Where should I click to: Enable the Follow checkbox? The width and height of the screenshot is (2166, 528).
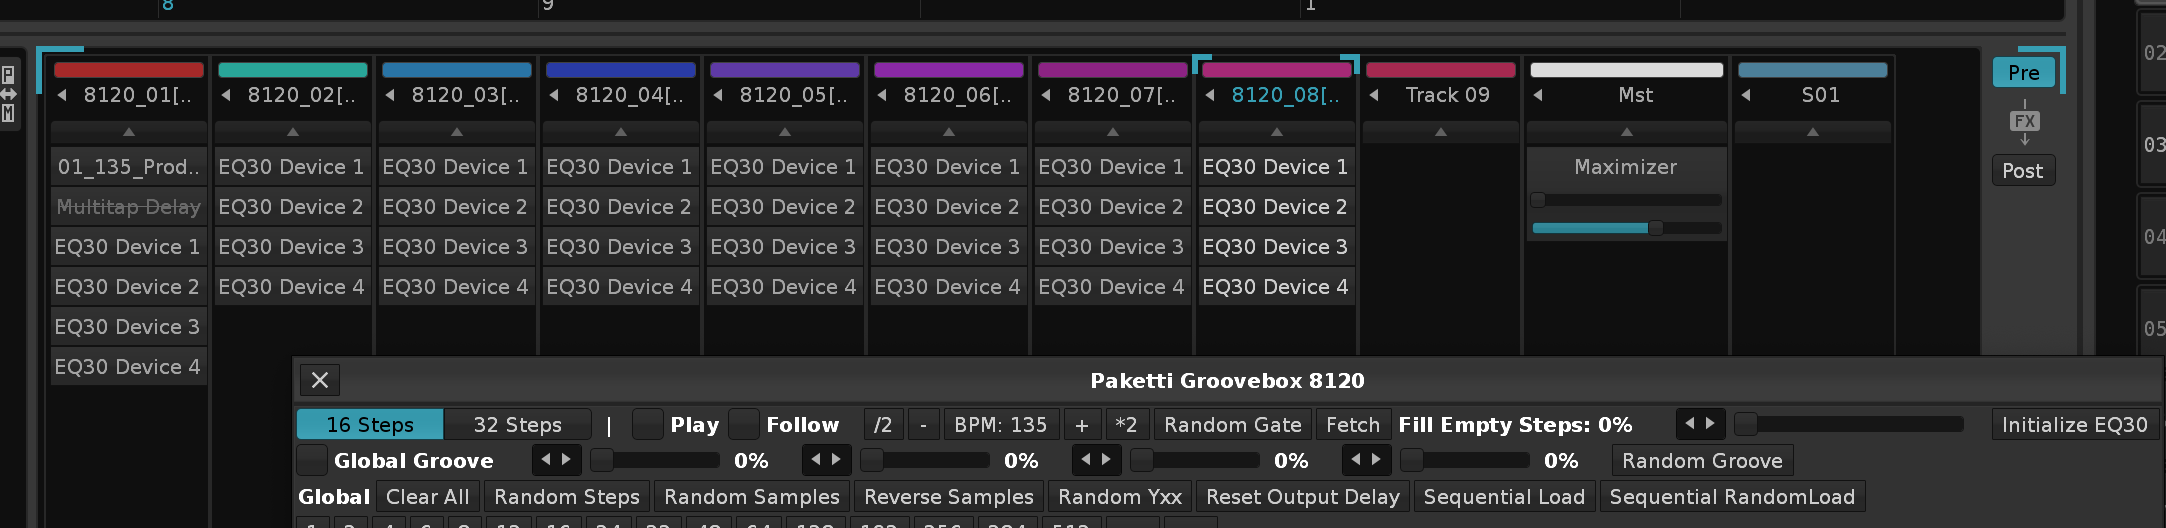pyautogui.click(x=744, y=425)
